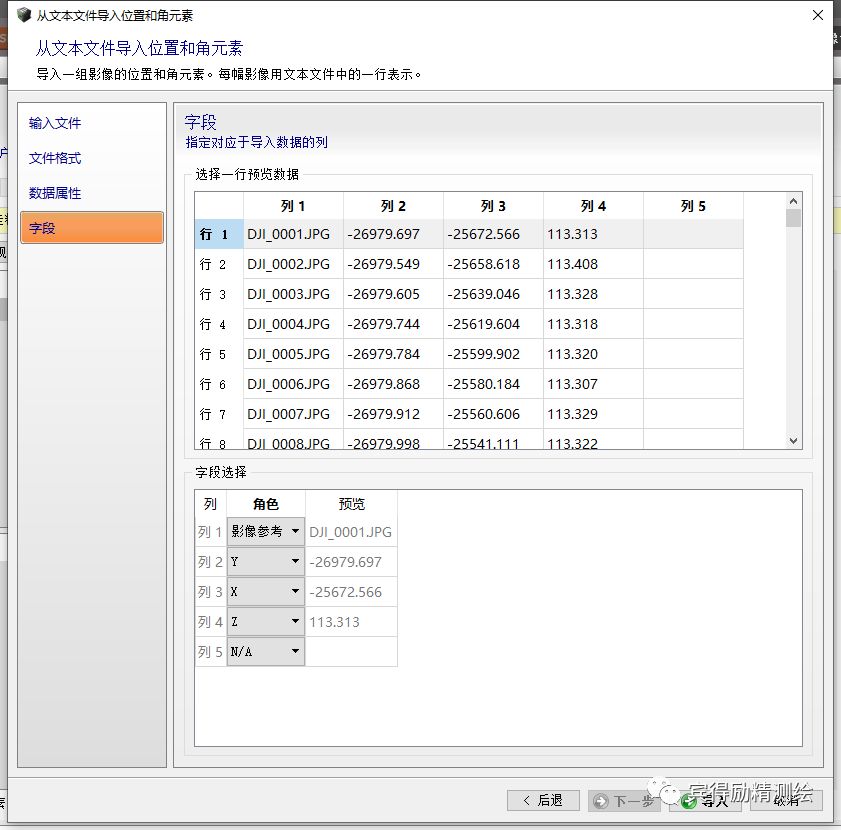Viewport: 841px width, 830px height.
Task: Select row header 行 1
Action: [219, 234]
